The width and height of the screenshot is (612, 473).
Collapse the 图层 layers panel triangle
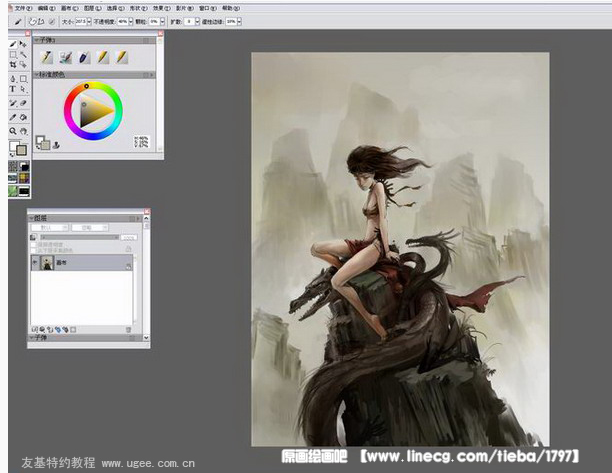pyautogui.click(x=32, y=218)
